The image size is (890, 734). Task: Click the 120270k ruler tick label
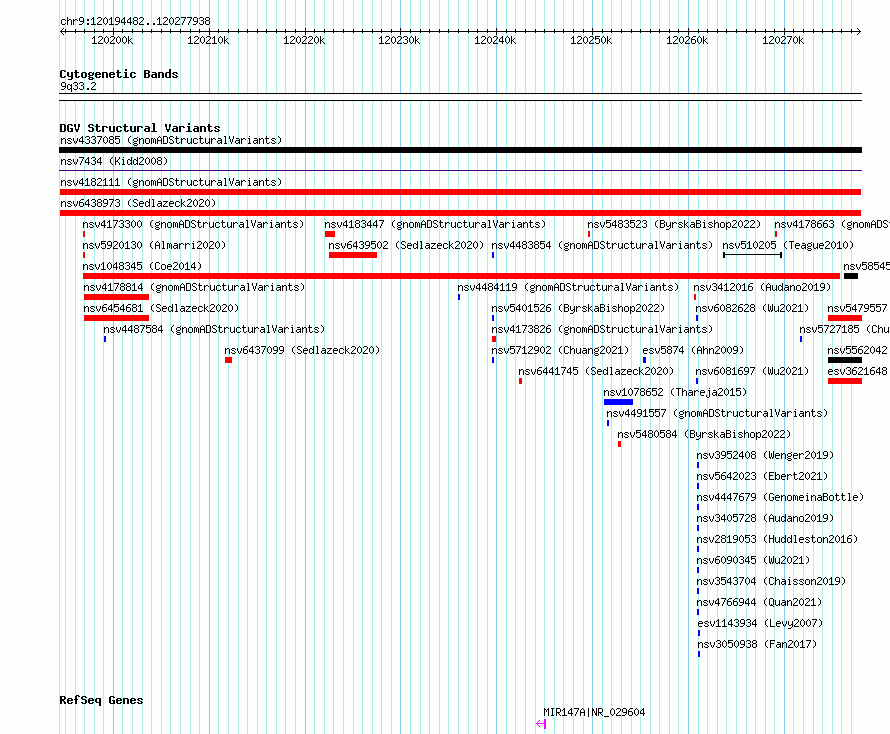783,40
